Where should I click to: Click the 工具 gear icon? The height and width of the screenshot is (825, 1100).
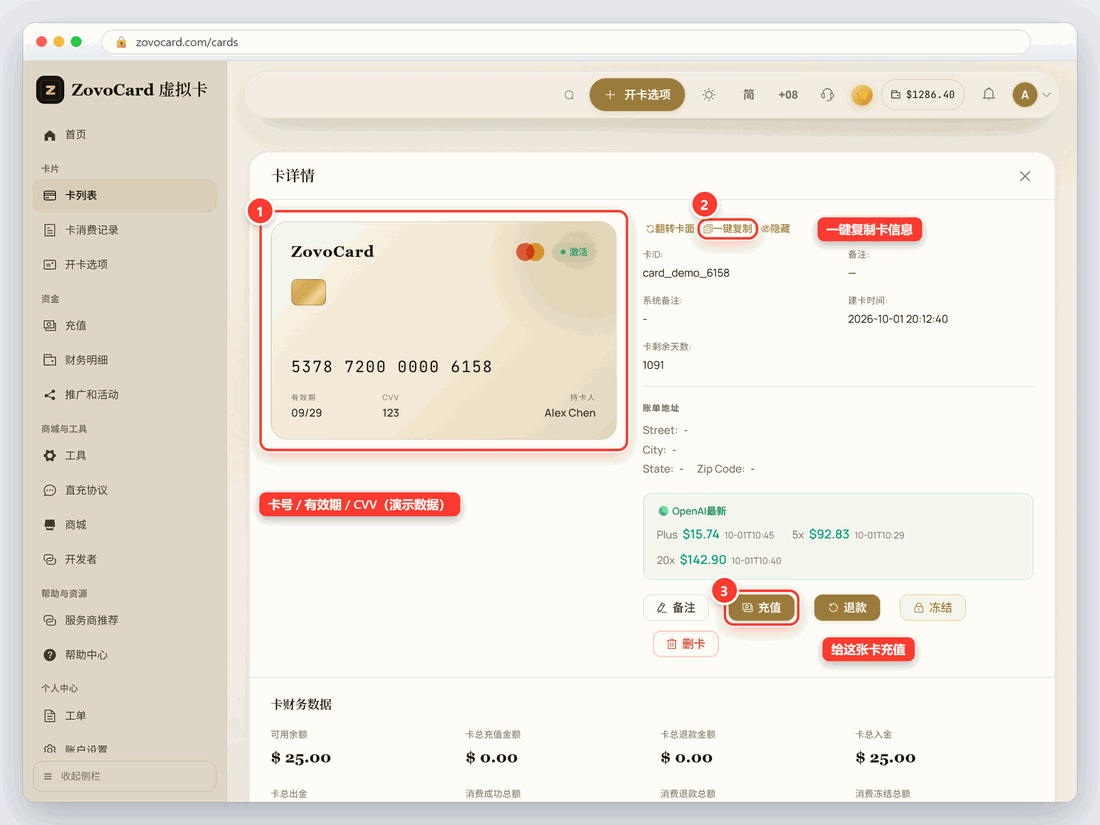tap(50, 456)
